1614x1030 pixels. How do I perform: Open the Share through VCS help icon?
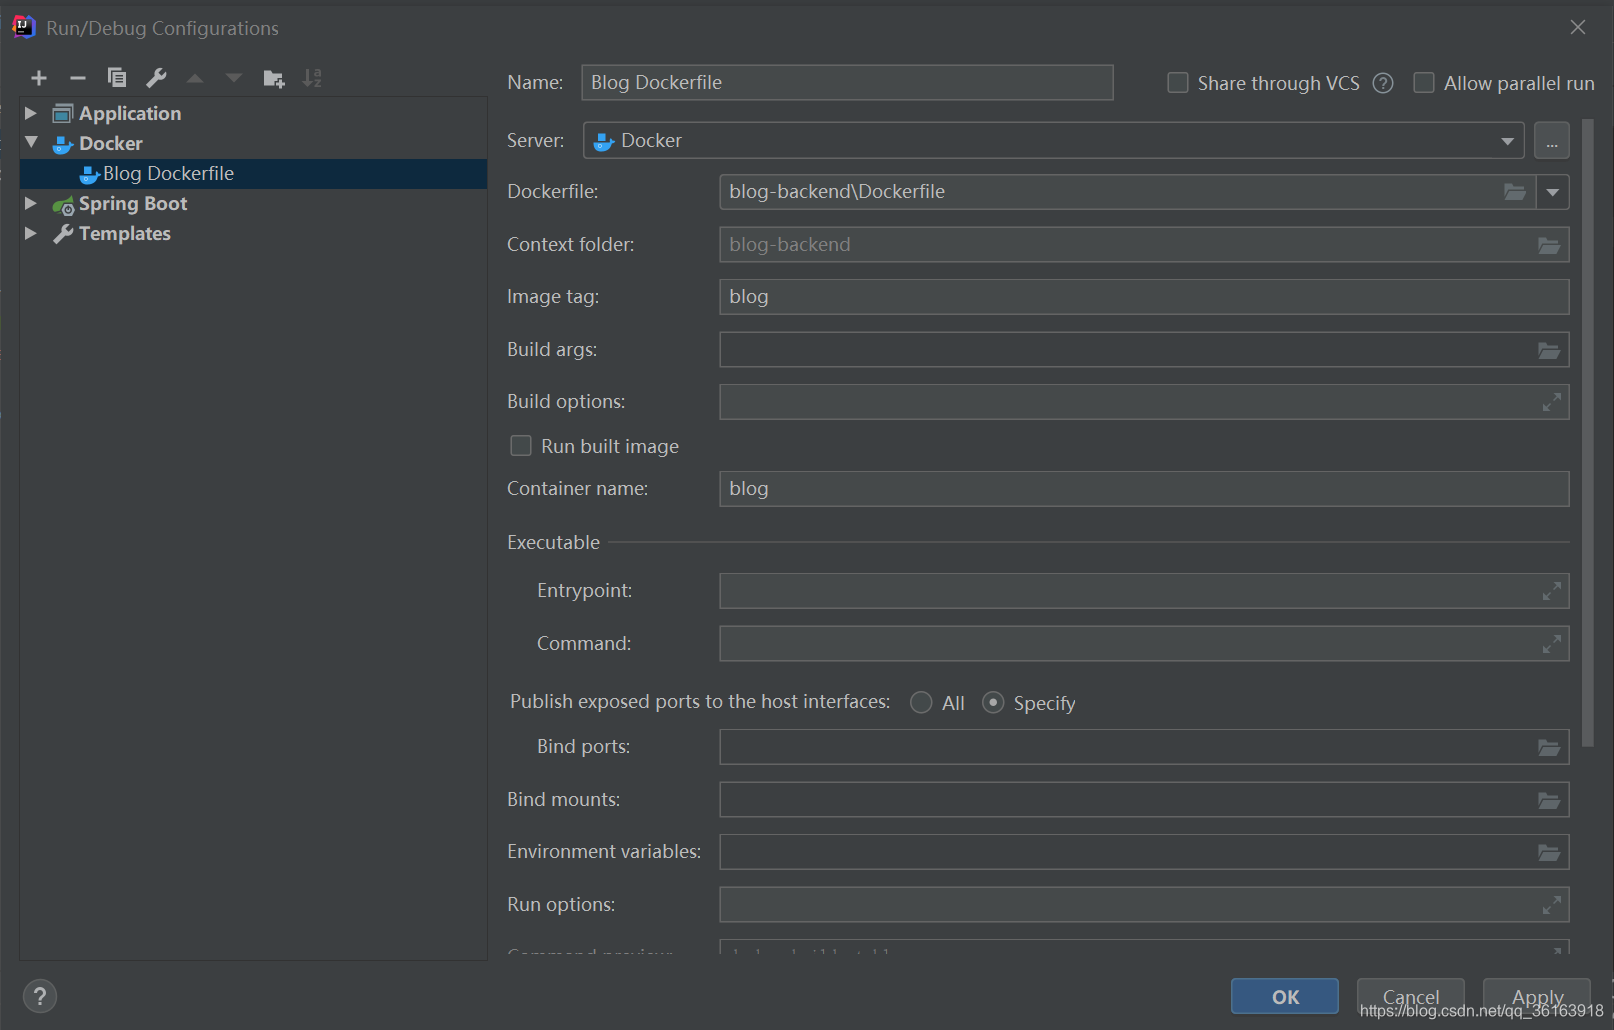(1383, 83)
